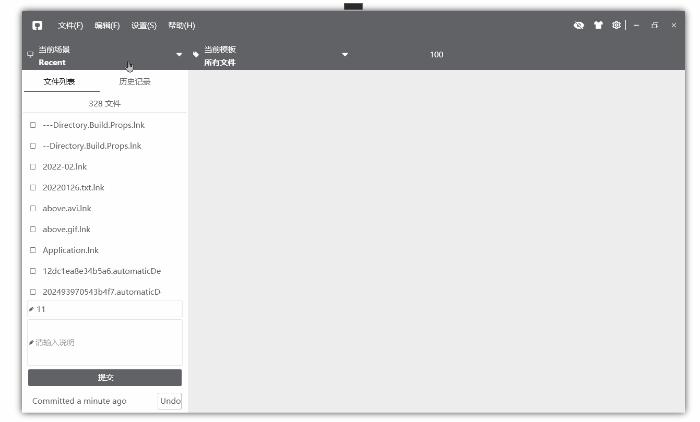Click the Undo button
Screen dimensions: 700x422
[x=170, y=401]
